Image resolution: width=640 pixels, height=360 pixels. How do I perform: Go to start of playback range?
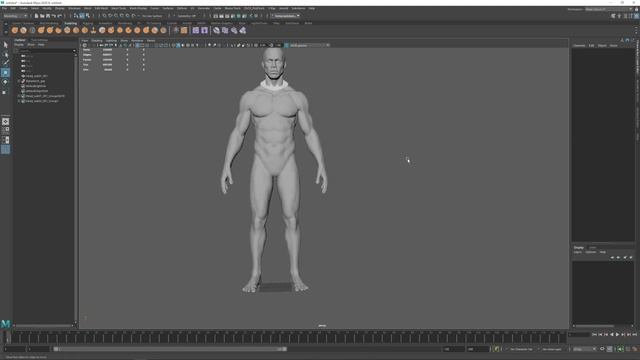[594, 334]
